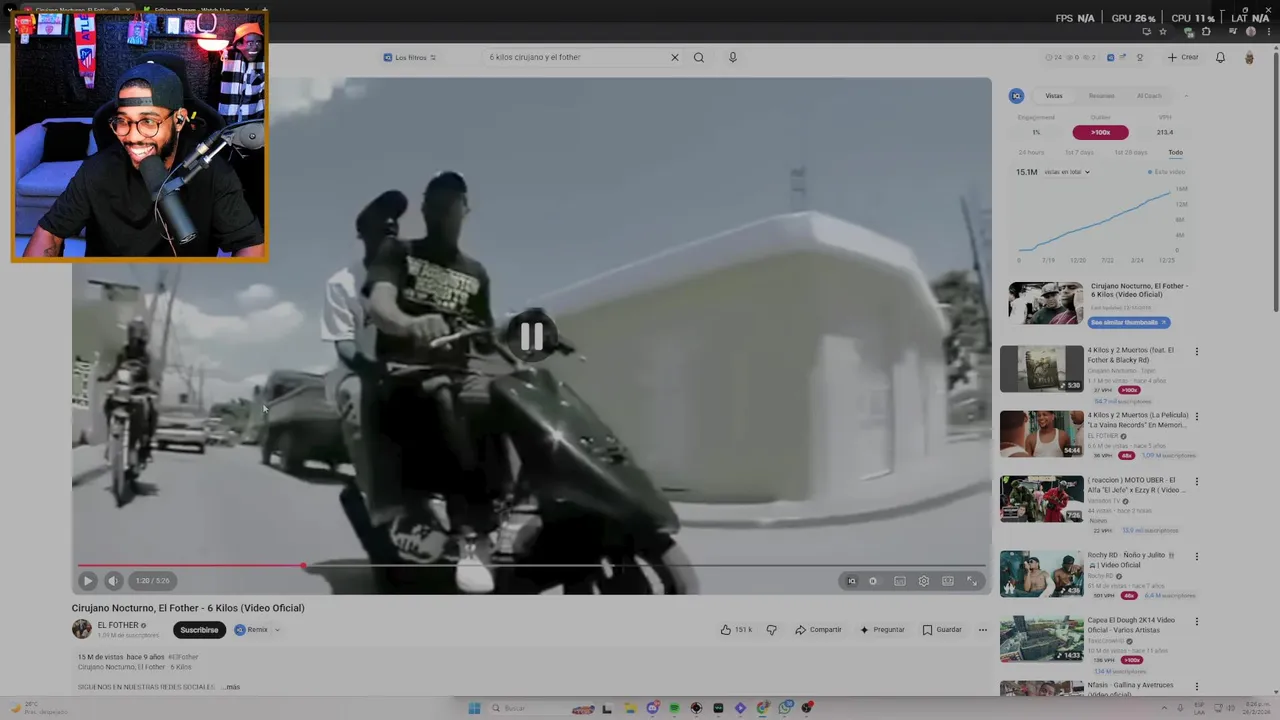Screen dimensions: 1280x720
Task: Toggle fullscreen in the video player
Action: 971,581
